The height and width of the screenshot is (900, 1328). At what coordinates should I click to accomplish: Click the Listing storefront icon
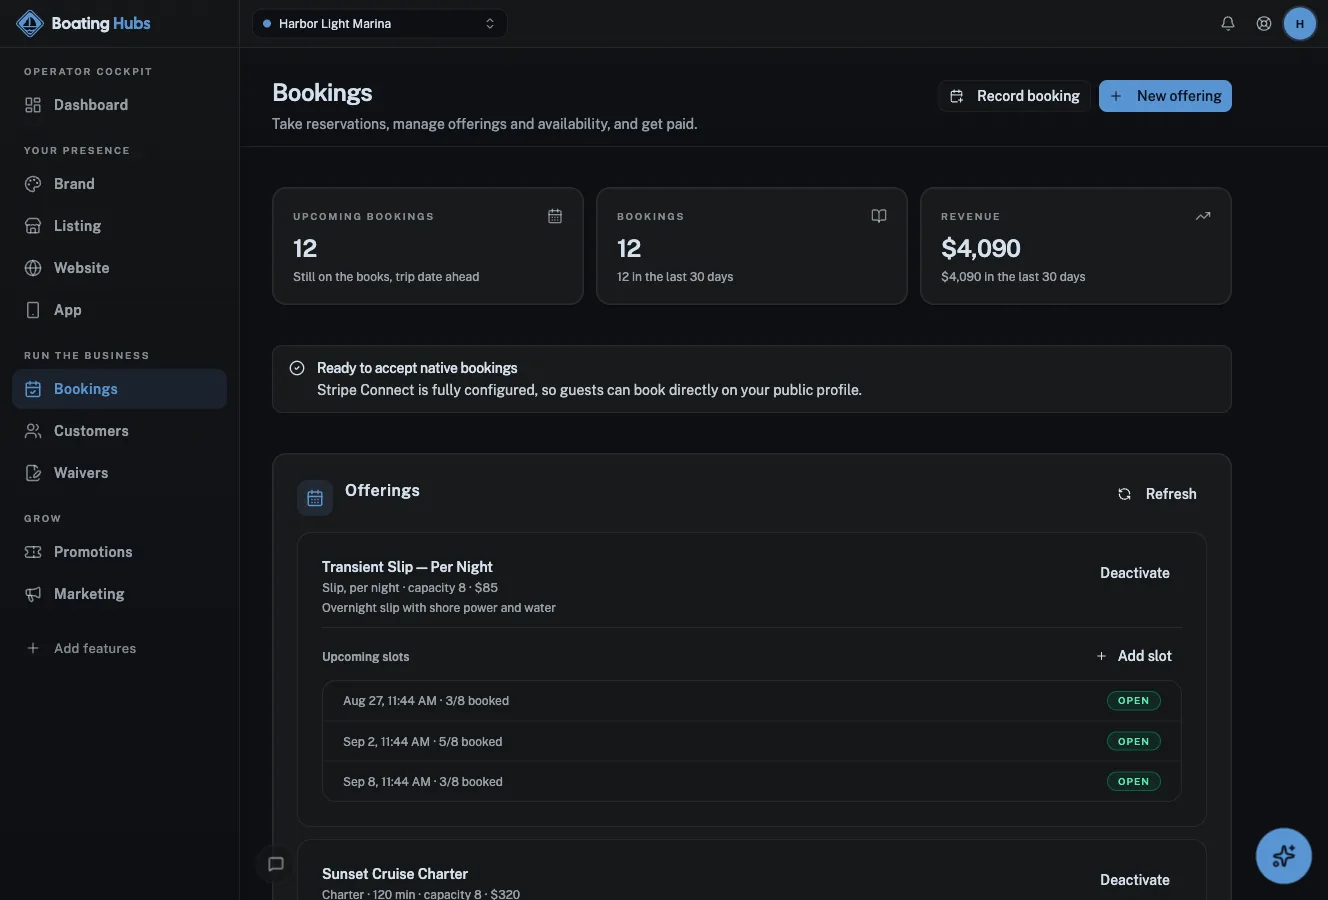pos(33,226)
